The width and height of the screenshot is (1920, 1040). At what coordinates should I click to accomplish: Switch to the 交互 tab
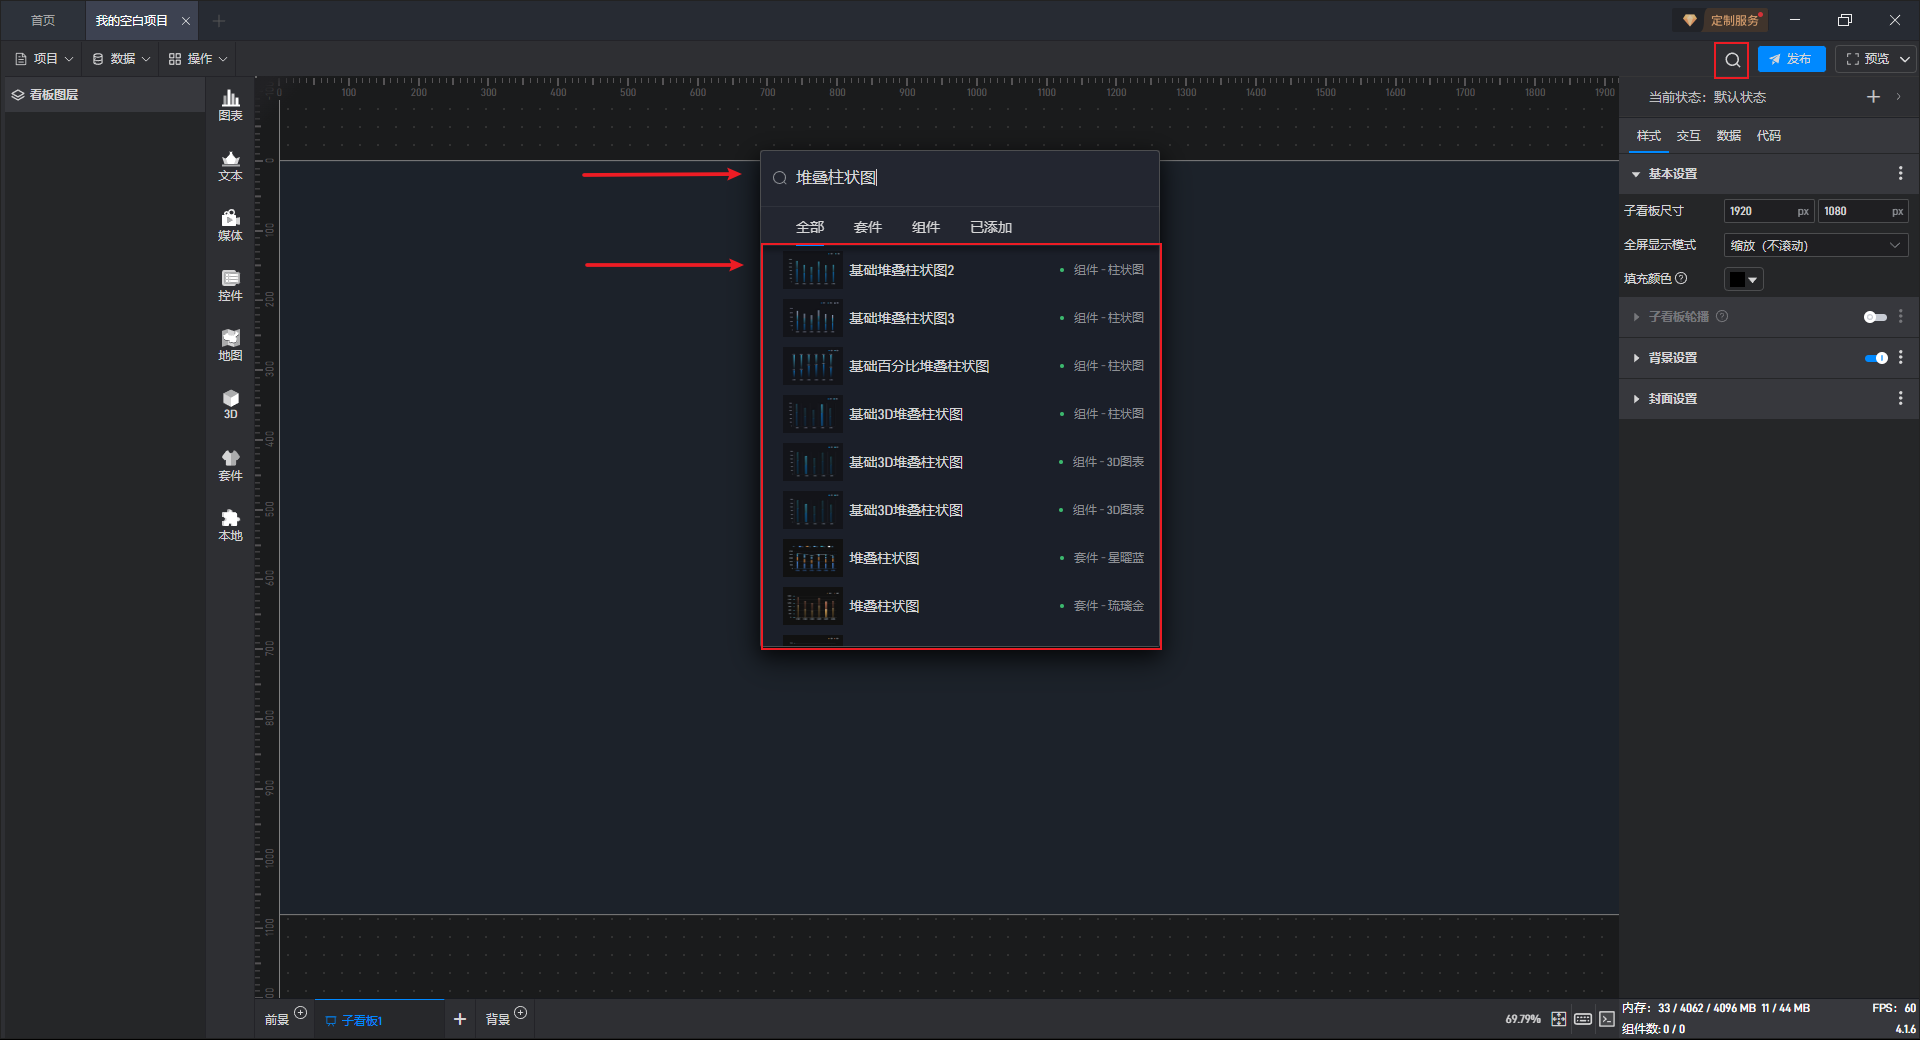[1688, 136]
